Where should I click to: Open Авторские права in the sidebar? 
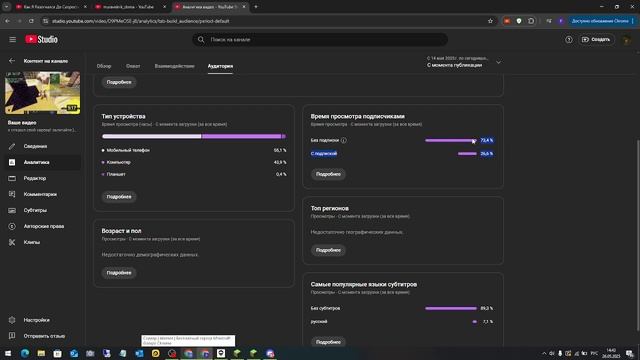click(42, 226)
